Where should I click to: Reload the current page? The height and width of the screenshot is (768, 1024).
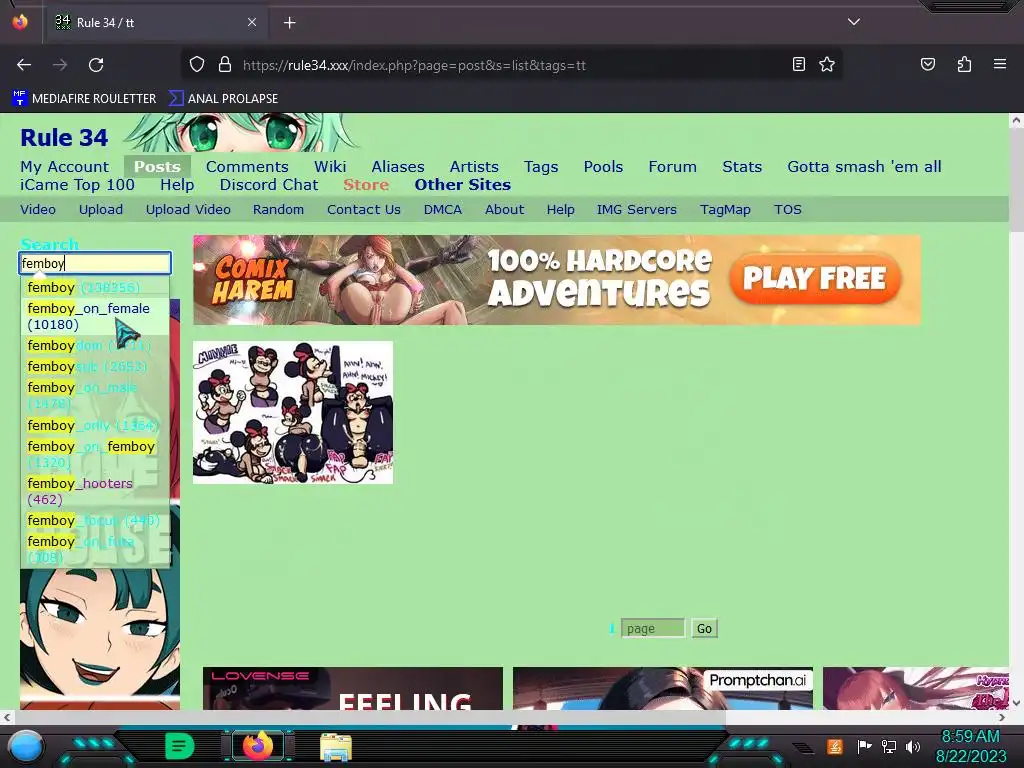point(96,65)
